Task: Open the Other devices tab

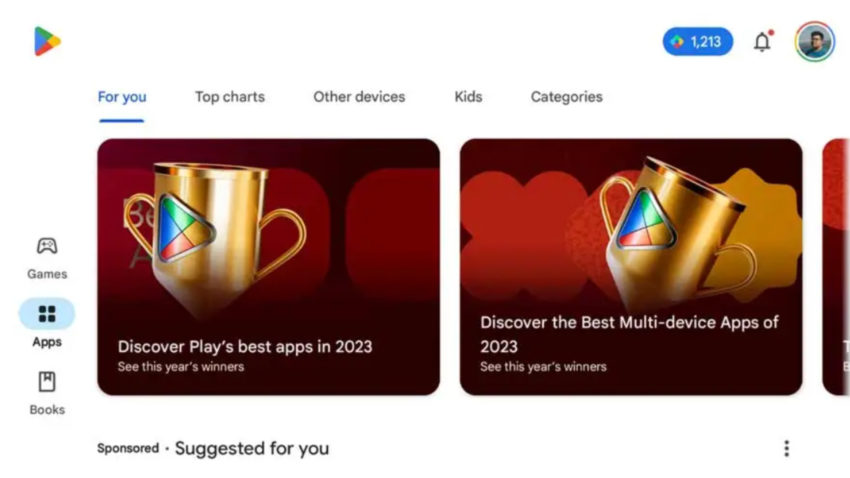Action: 359,97
